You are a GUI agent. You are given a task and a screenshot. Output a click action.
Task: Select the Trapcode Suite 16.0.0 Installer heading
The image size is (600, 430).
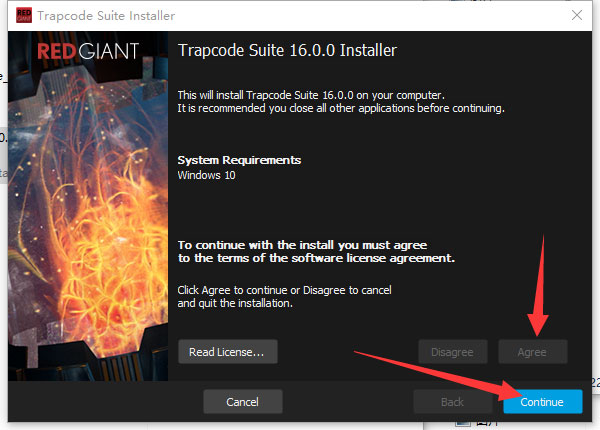(x=287, y=50)
